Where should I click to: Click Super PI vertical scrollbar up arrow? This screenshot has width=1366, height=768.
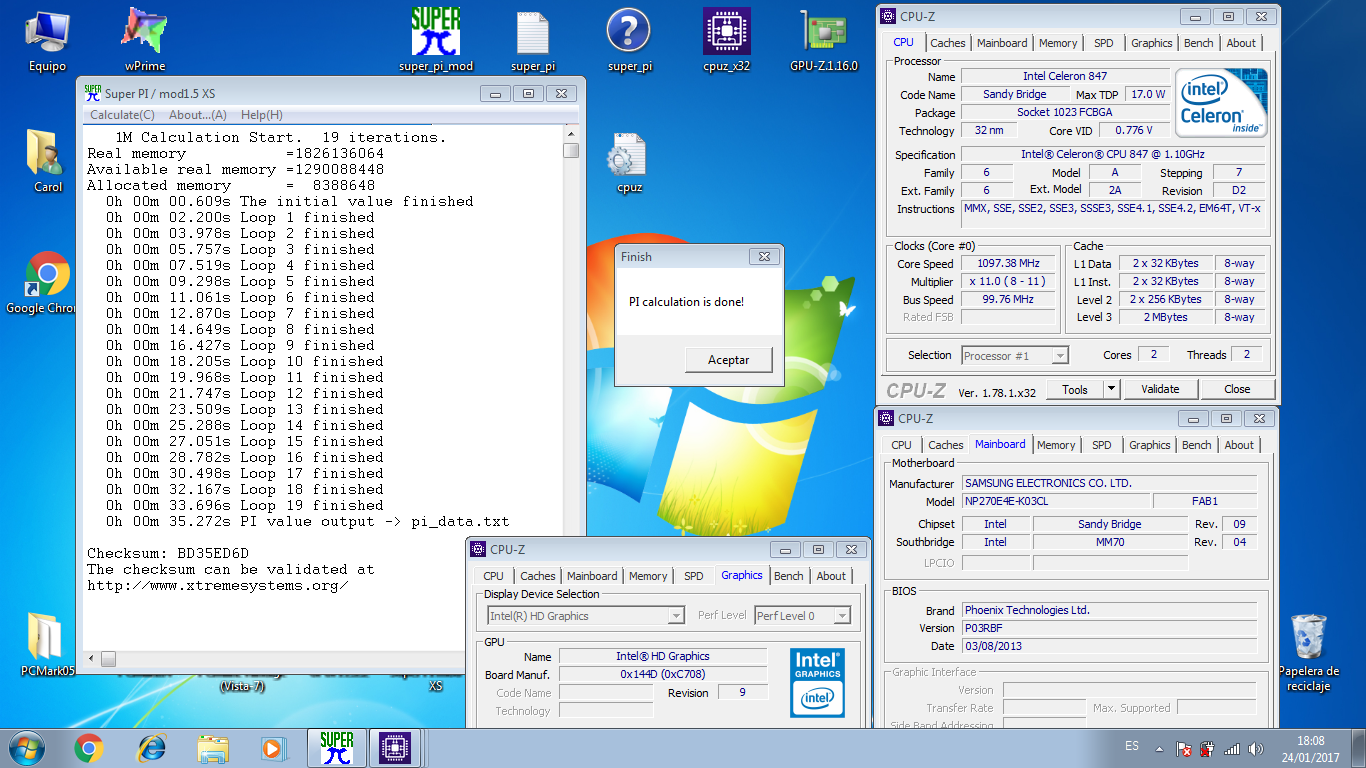(571, 135)
